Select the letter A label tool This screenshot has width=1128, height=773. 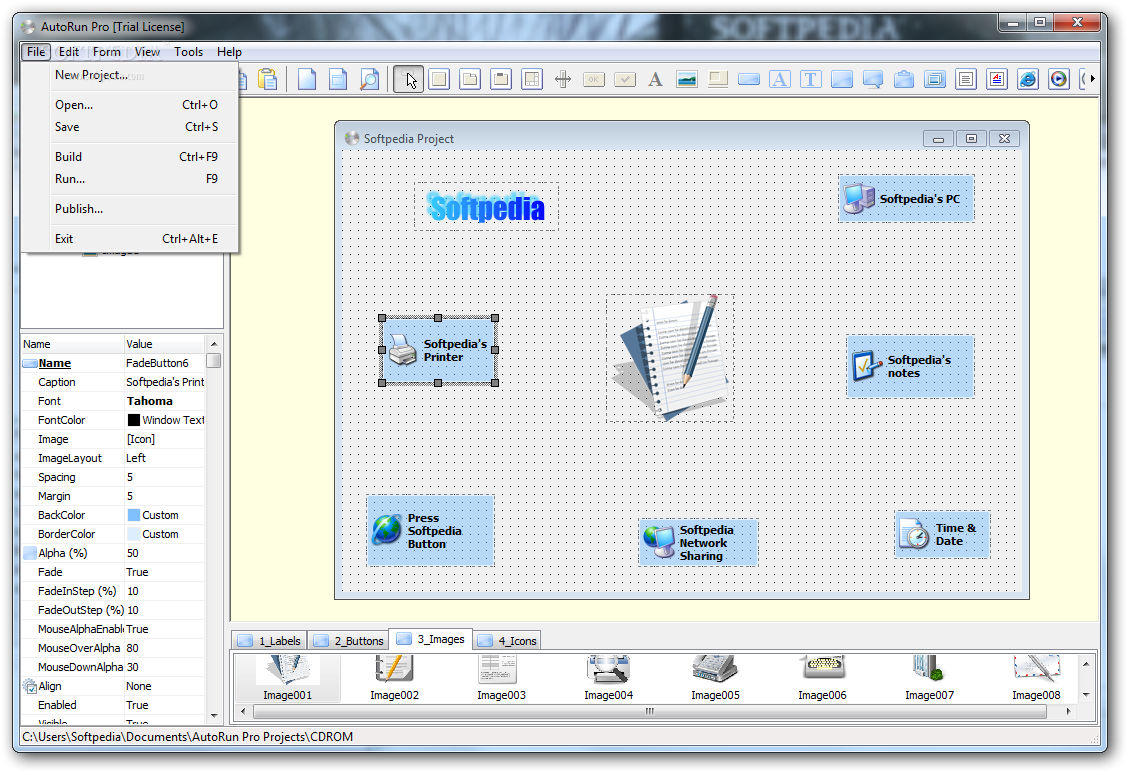pyautogui.click(x=655, y=79)
